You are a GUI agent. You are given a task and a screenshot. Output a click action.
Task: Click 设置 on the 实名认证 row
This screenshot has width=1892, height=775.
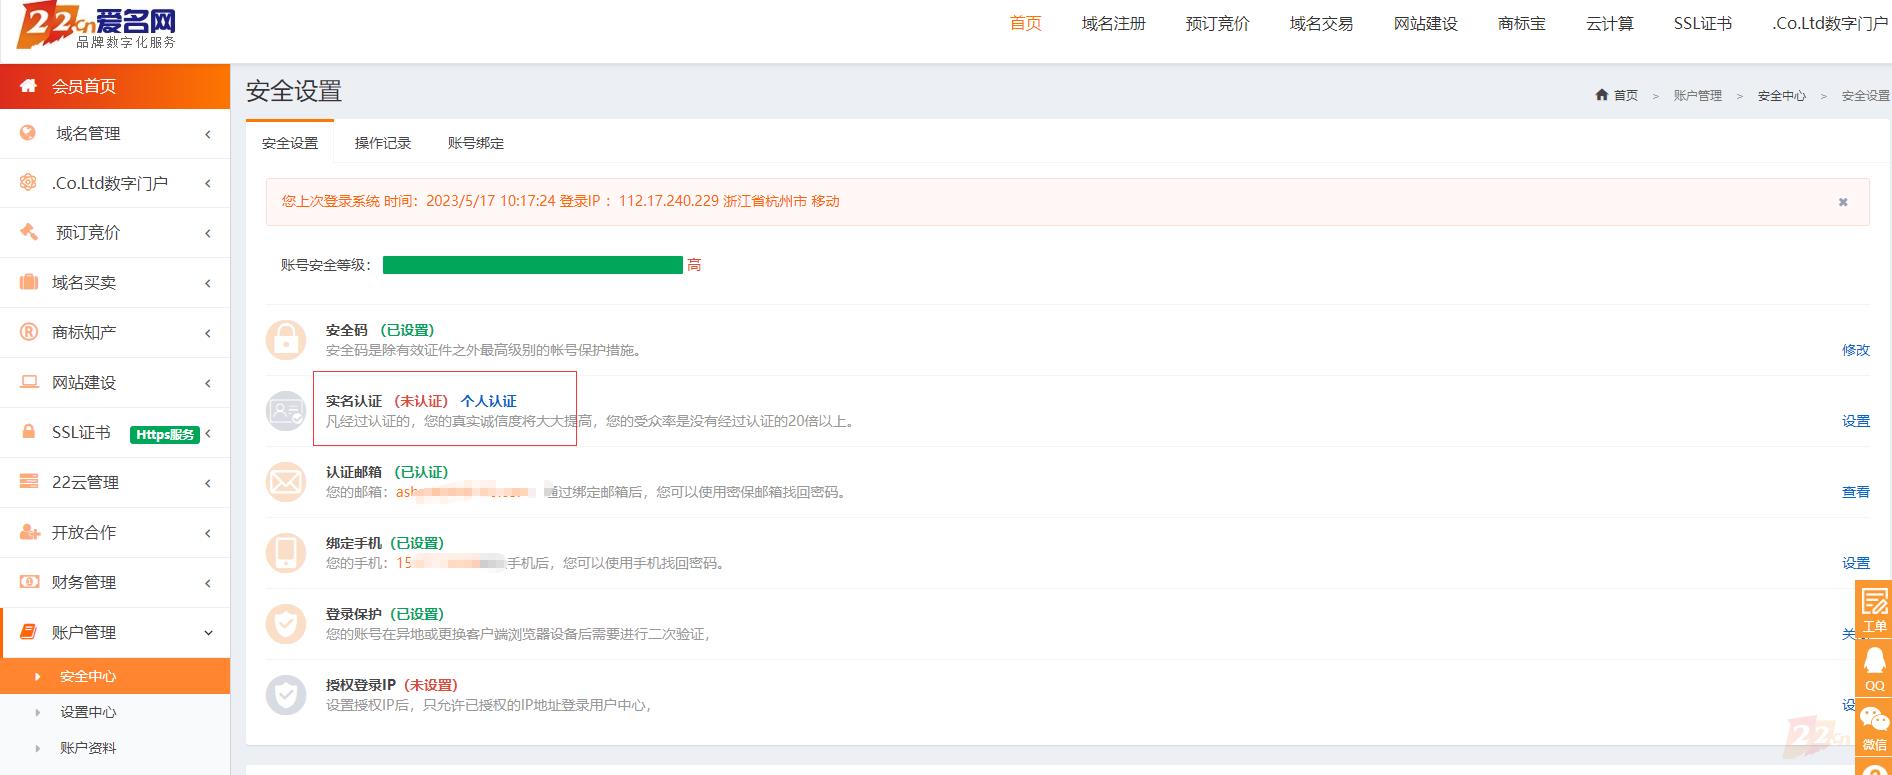[x=1856, y=421]
